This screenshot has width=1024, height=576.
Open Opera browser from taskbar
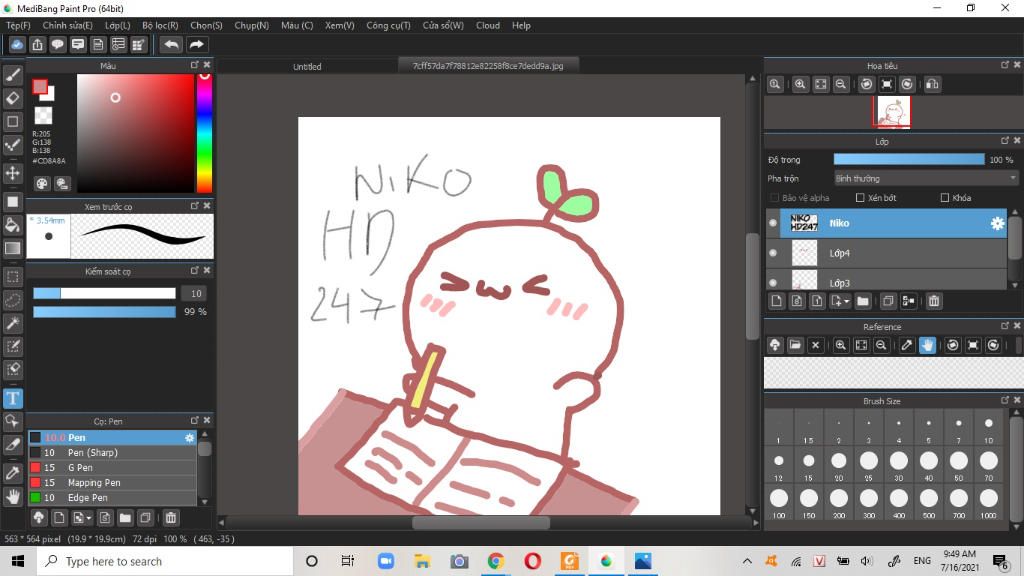(x=532, y=561)
